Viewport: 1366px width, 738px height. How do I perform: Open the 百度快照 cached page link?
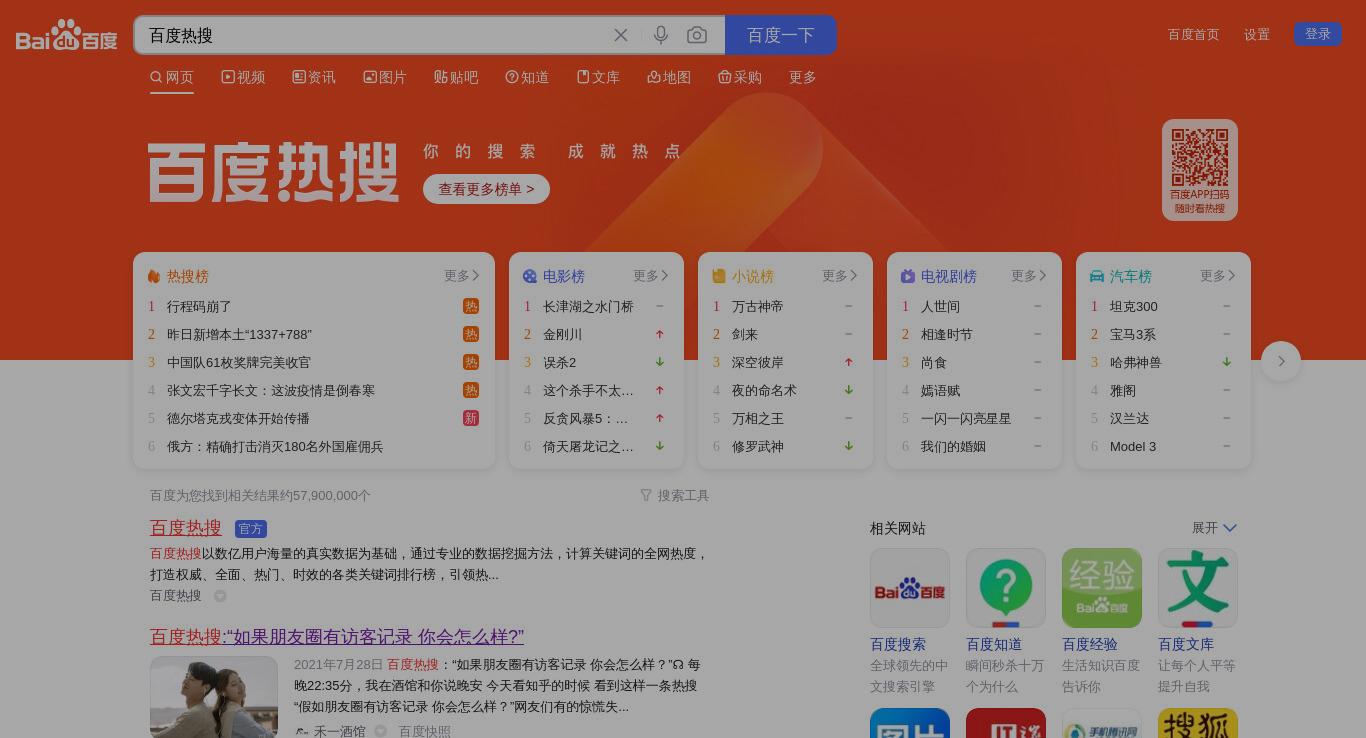[x=425, y=731]
